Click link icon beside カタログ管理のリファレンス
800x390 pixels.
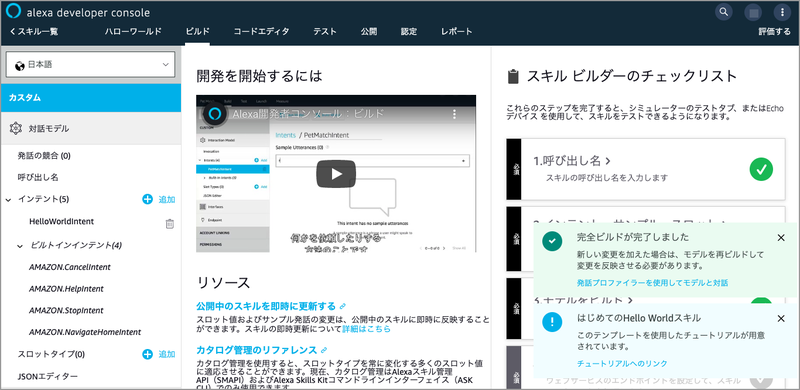pyautogui.click(x=323, y=350)
